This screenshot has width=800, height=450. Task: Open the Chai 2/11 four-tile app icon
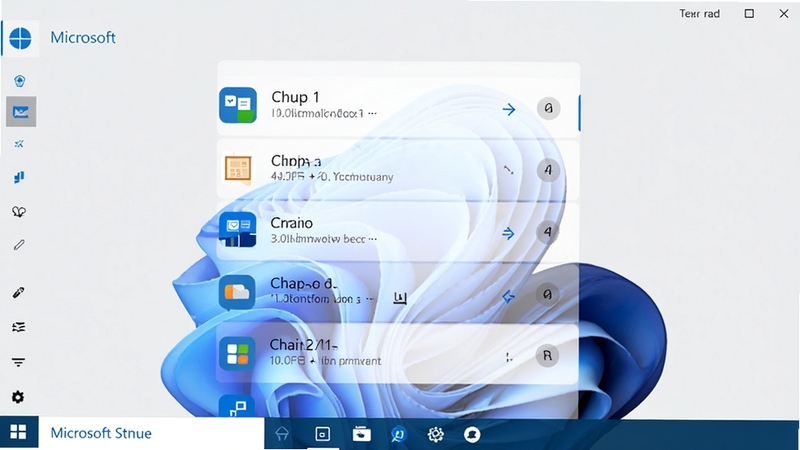pyautogui.click(x=237, y=354)
